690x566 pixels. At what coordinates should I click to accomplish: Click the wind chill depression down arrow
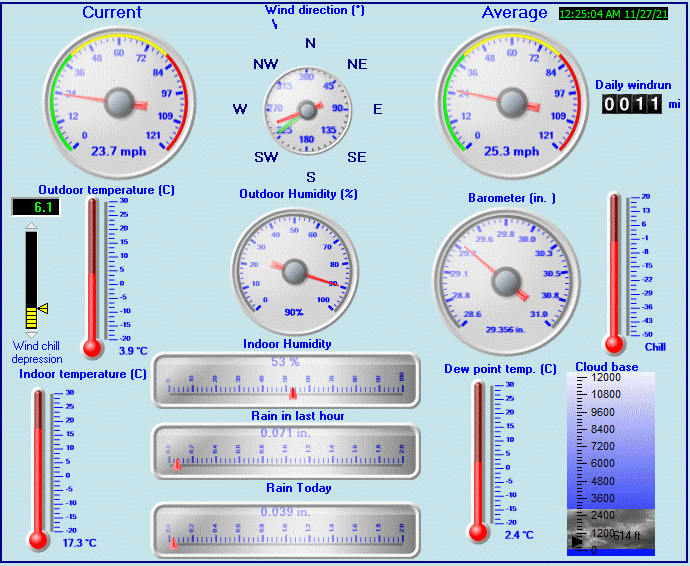(31, 335)
